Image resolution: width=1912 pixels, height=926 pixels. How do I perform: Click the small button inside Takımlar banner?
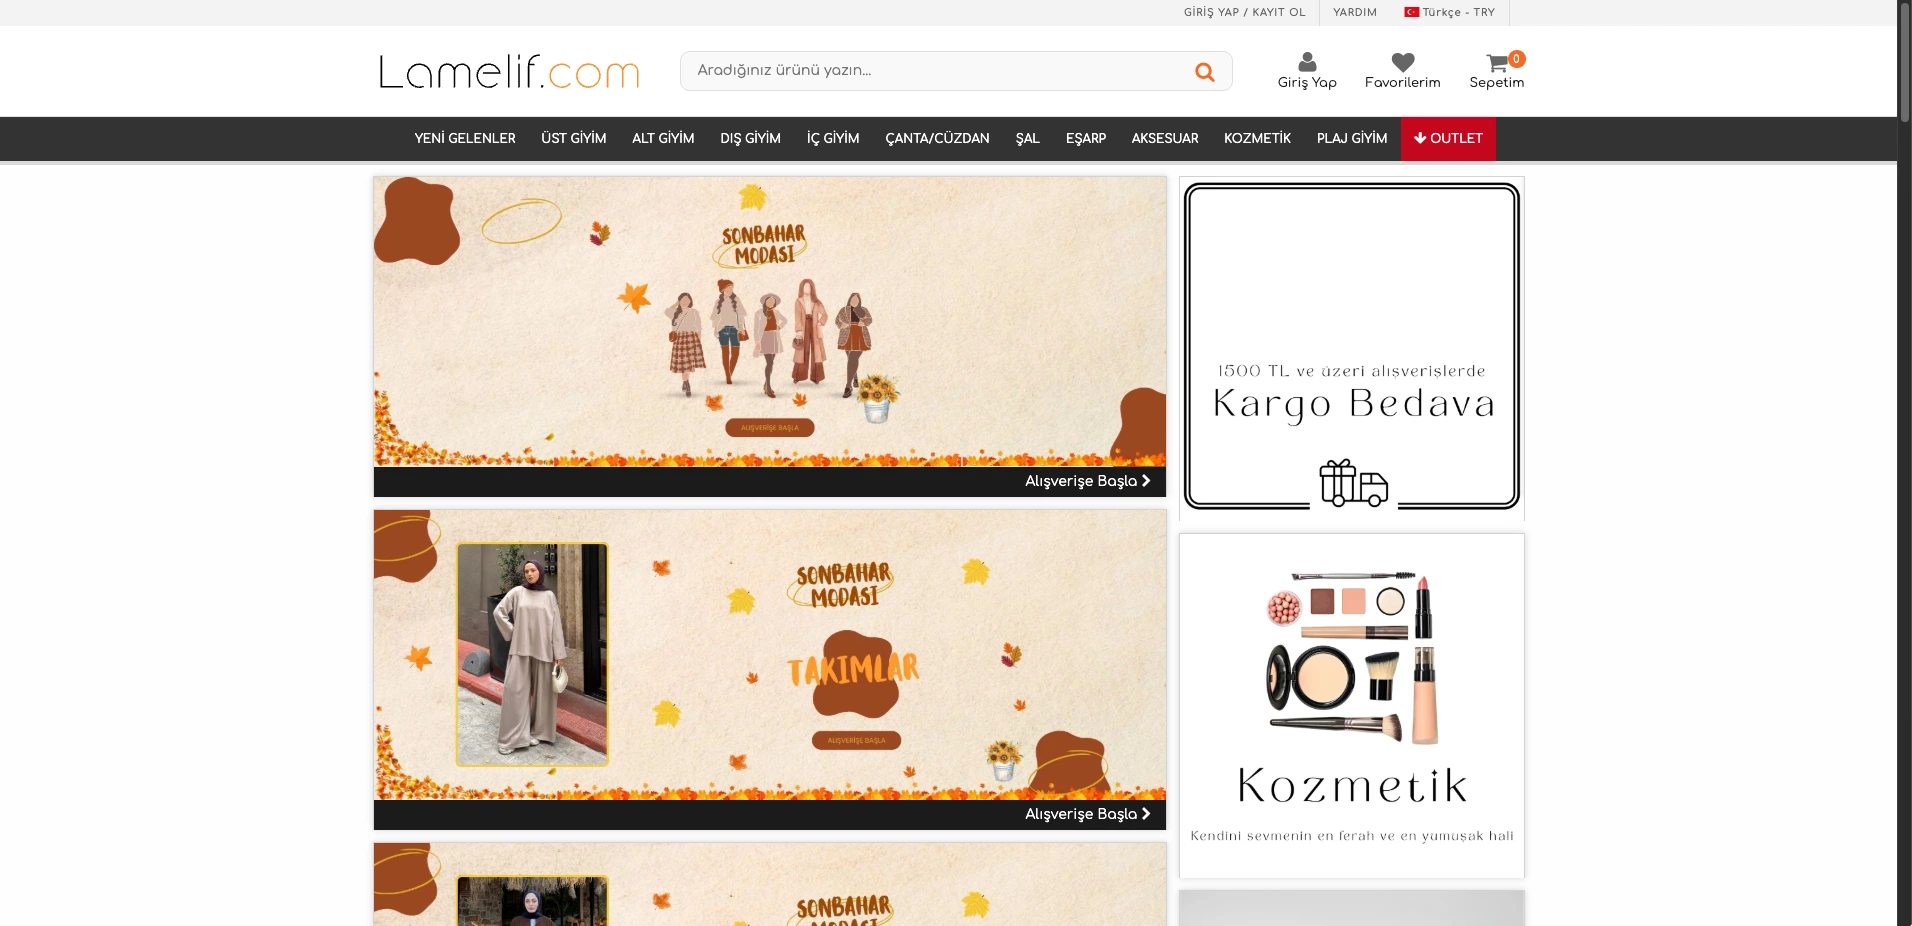[856, 741]
